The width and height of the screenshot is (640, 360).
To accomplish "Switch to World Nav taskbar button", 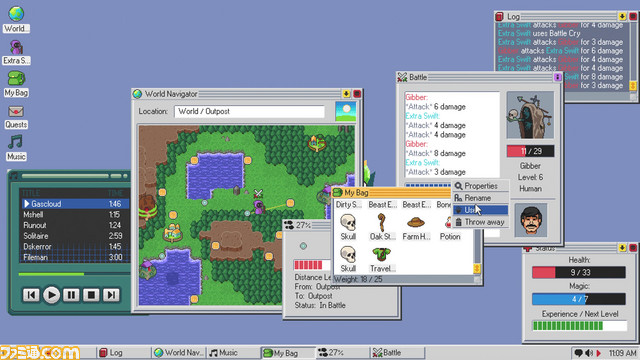I will [179, 353].
